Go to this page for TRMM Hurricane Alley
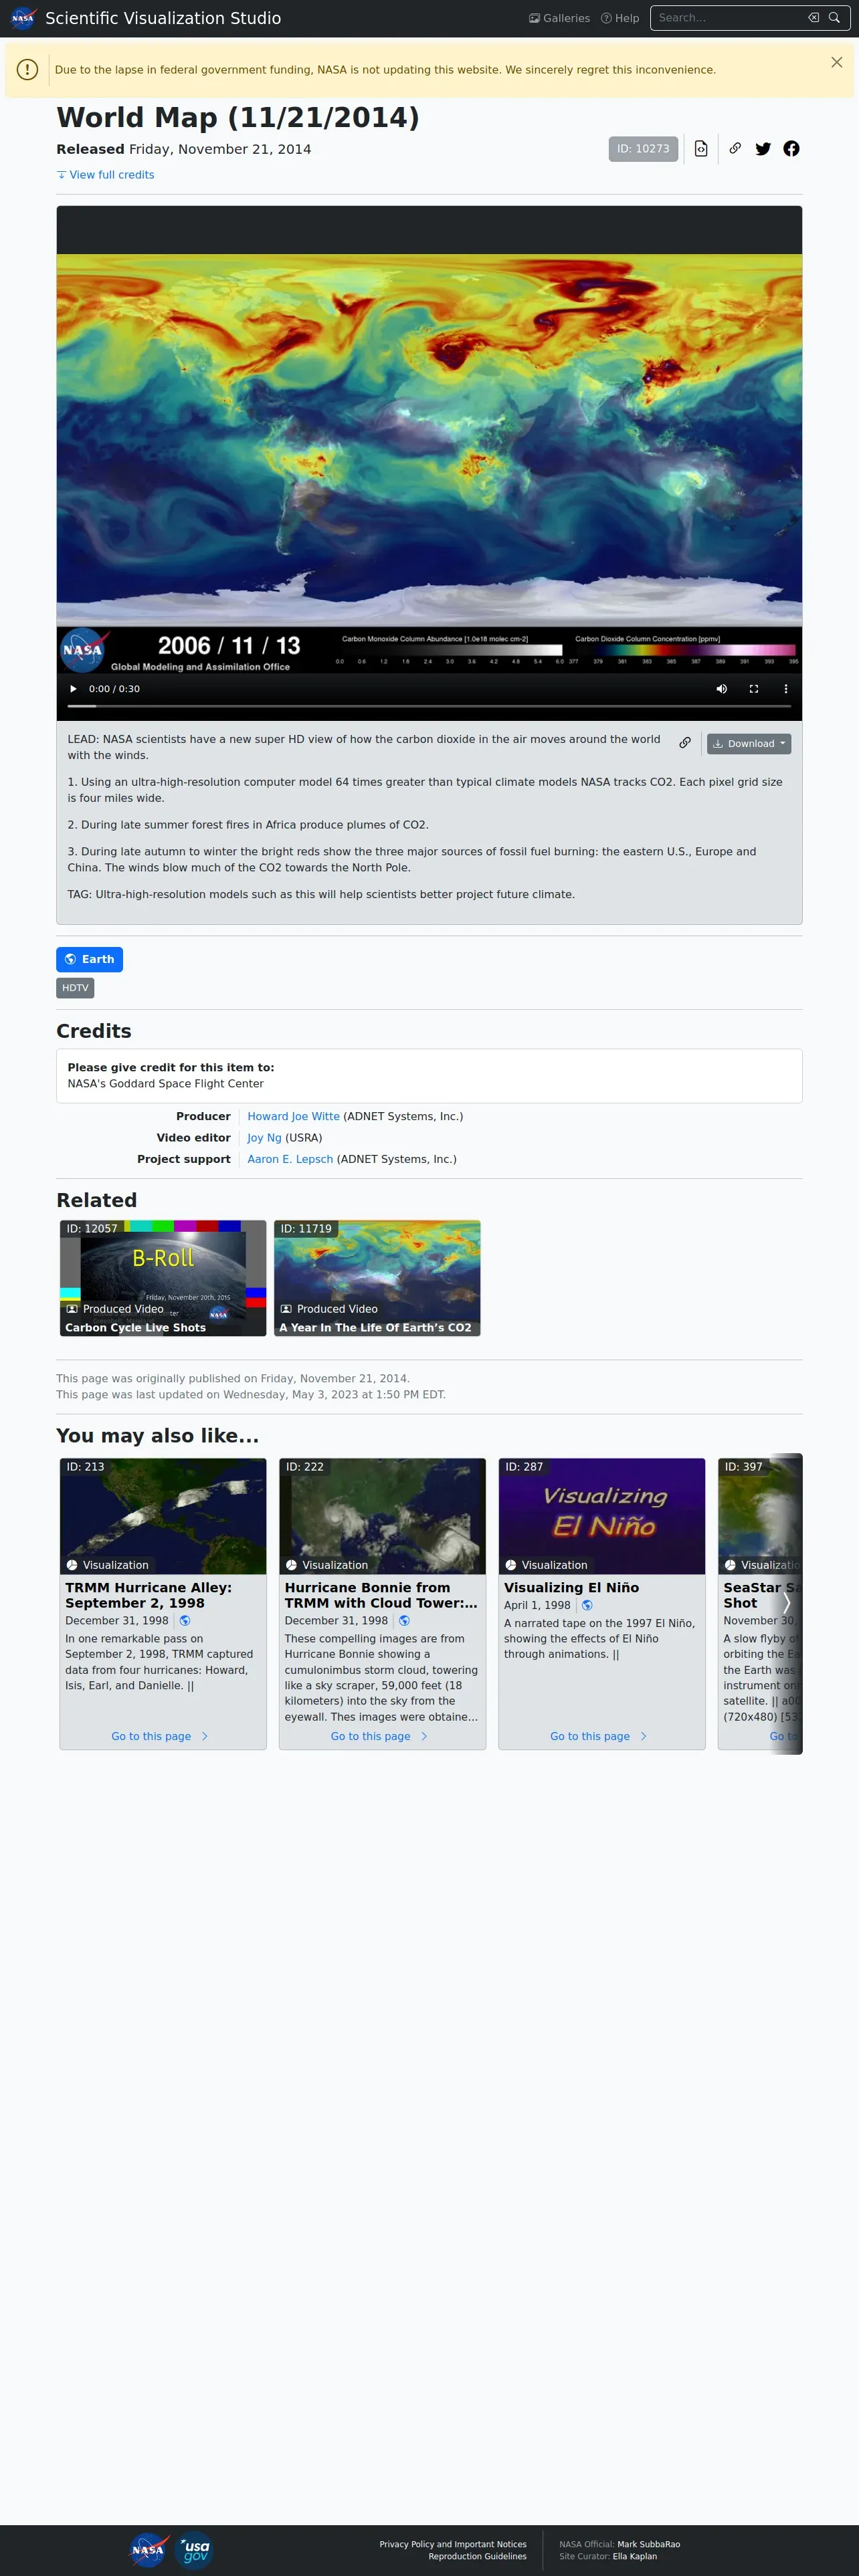 pyautogui.click(x=160, y=1736)
